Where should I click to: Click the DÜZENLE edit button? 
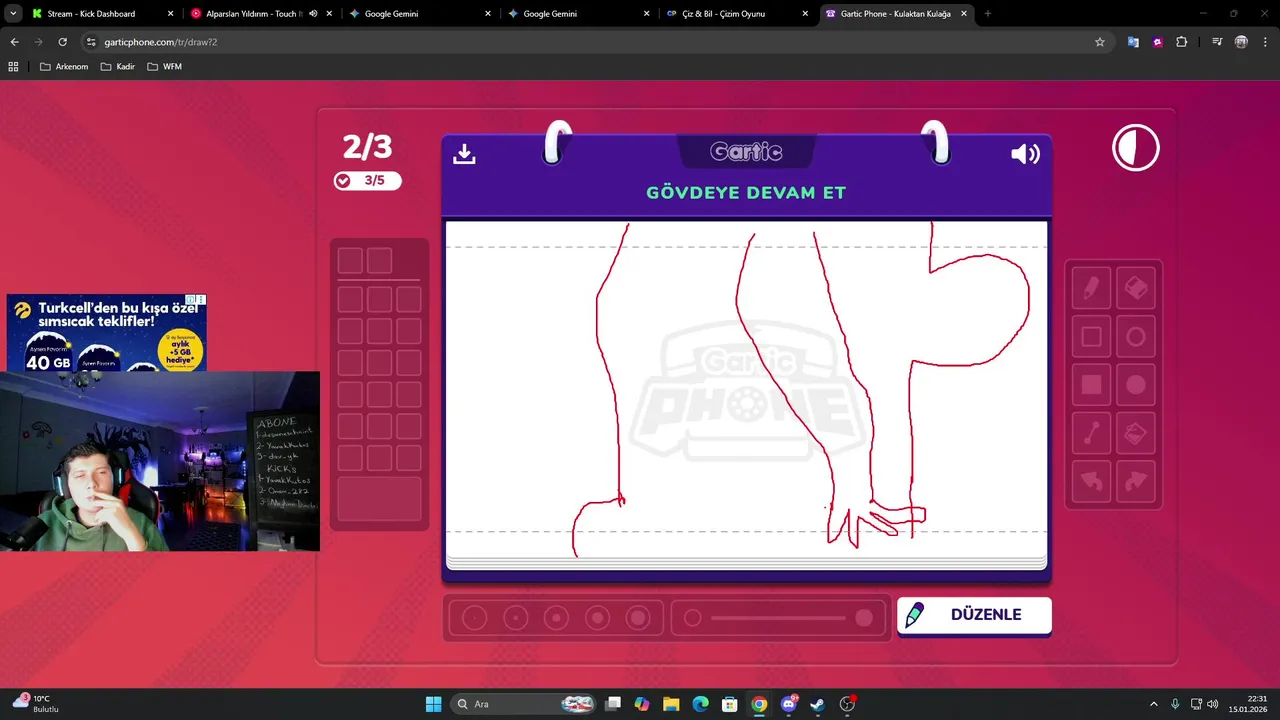click(974, 615)
